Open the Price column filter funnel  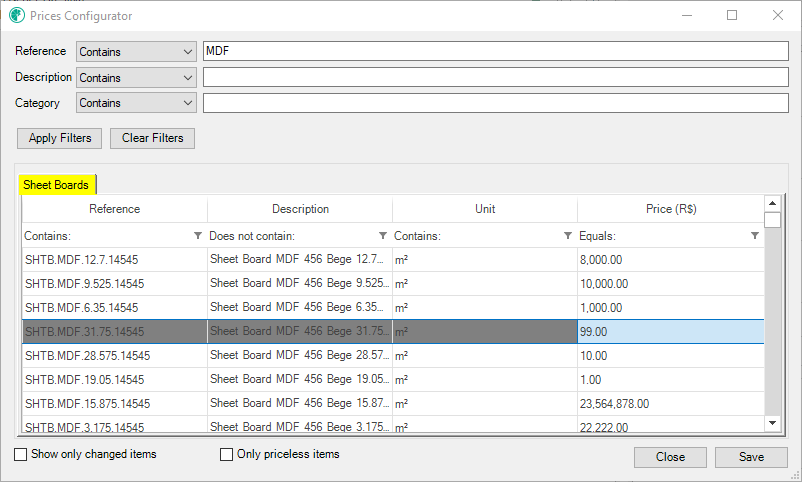tap(755, 236)
